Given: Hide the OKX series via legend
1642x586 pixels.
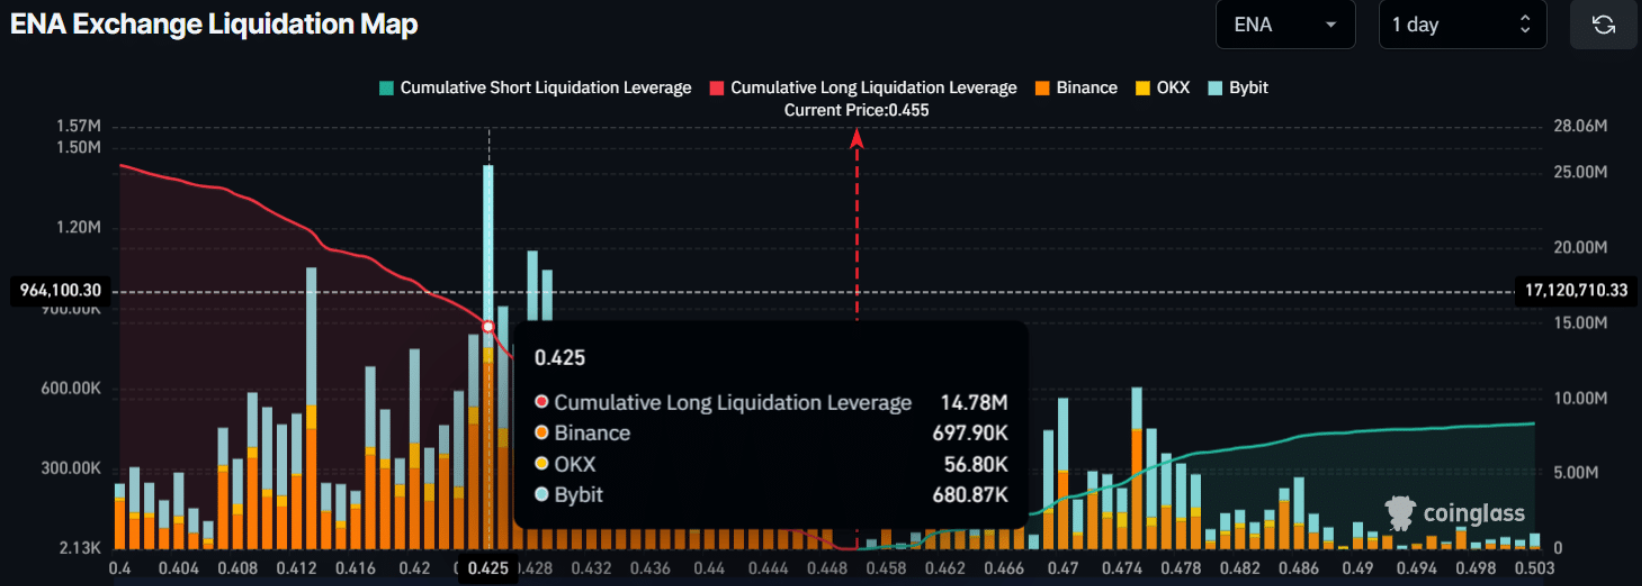Looking at the screenshot, I should point(1172,88).
